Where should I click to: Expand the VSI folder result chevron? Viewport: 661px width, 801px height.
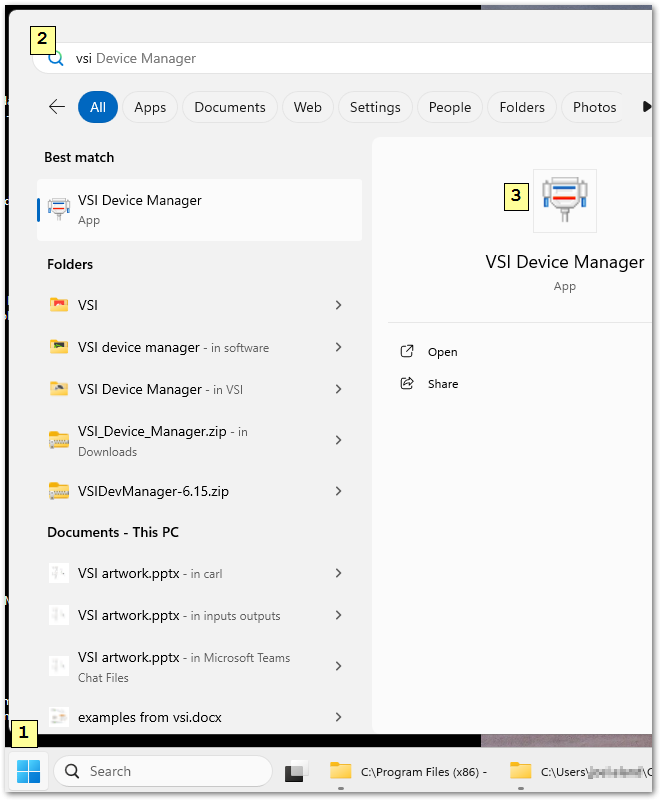[338, 305]
